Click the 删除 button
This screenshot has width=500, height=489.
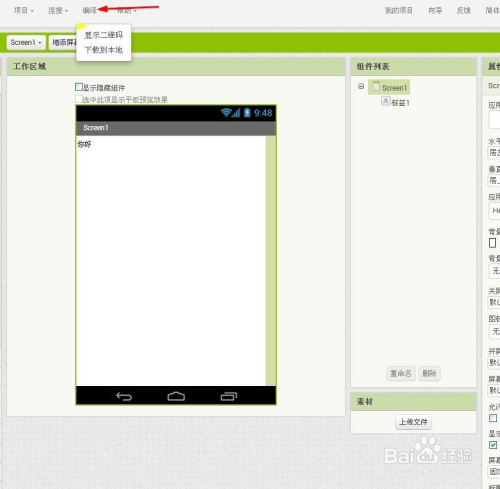tap(429, 373)
